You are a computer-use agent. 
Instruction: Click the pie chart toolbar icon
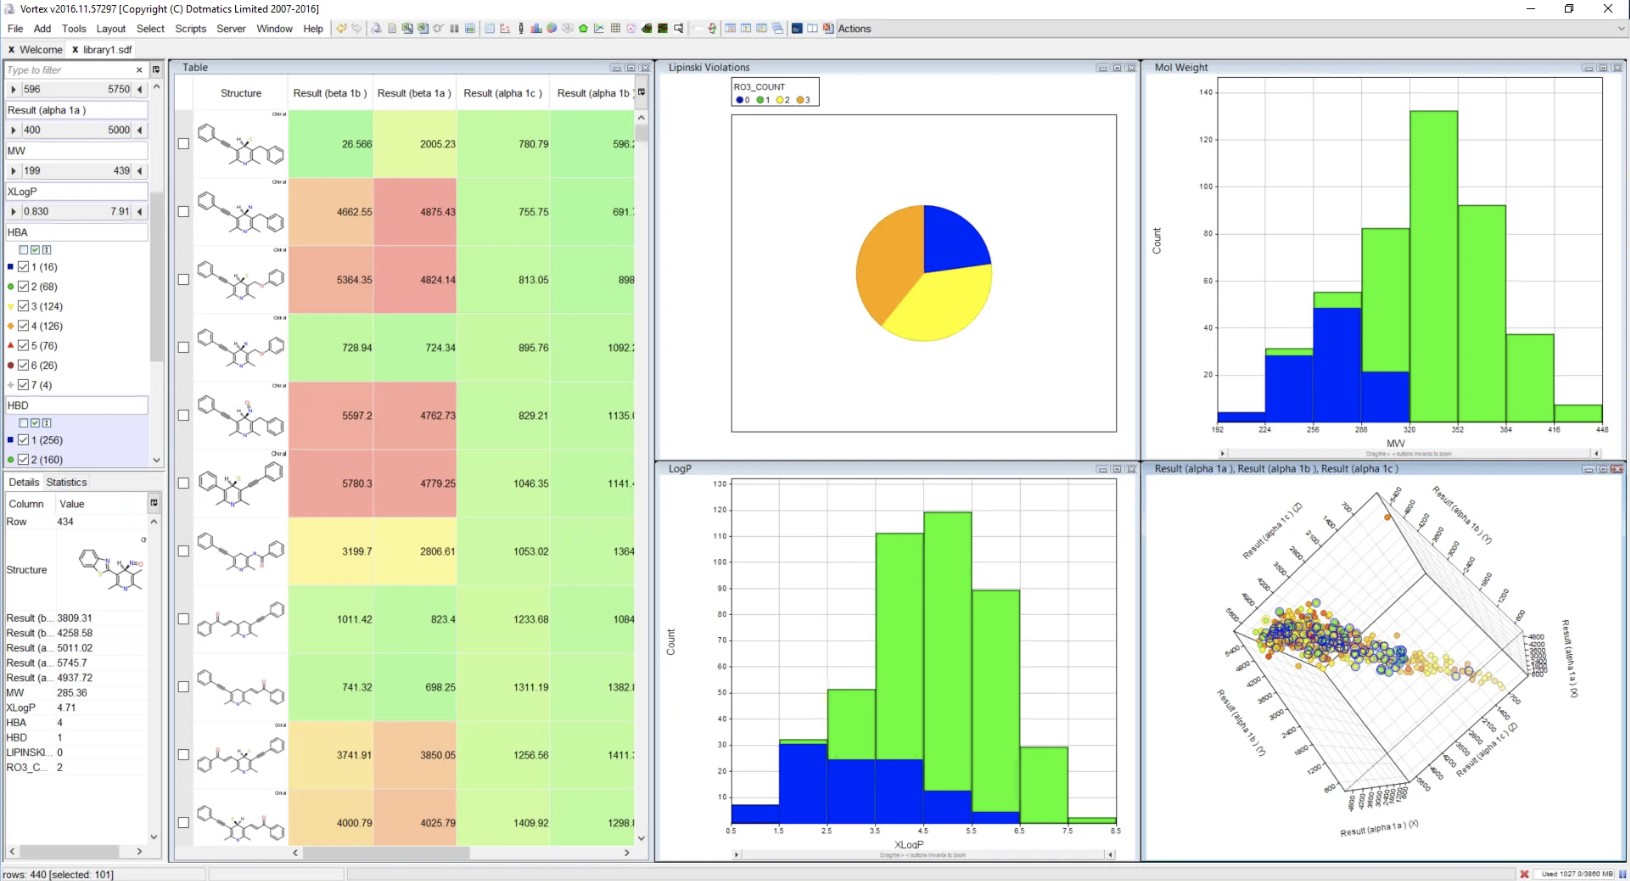click(x=552, y=29)
